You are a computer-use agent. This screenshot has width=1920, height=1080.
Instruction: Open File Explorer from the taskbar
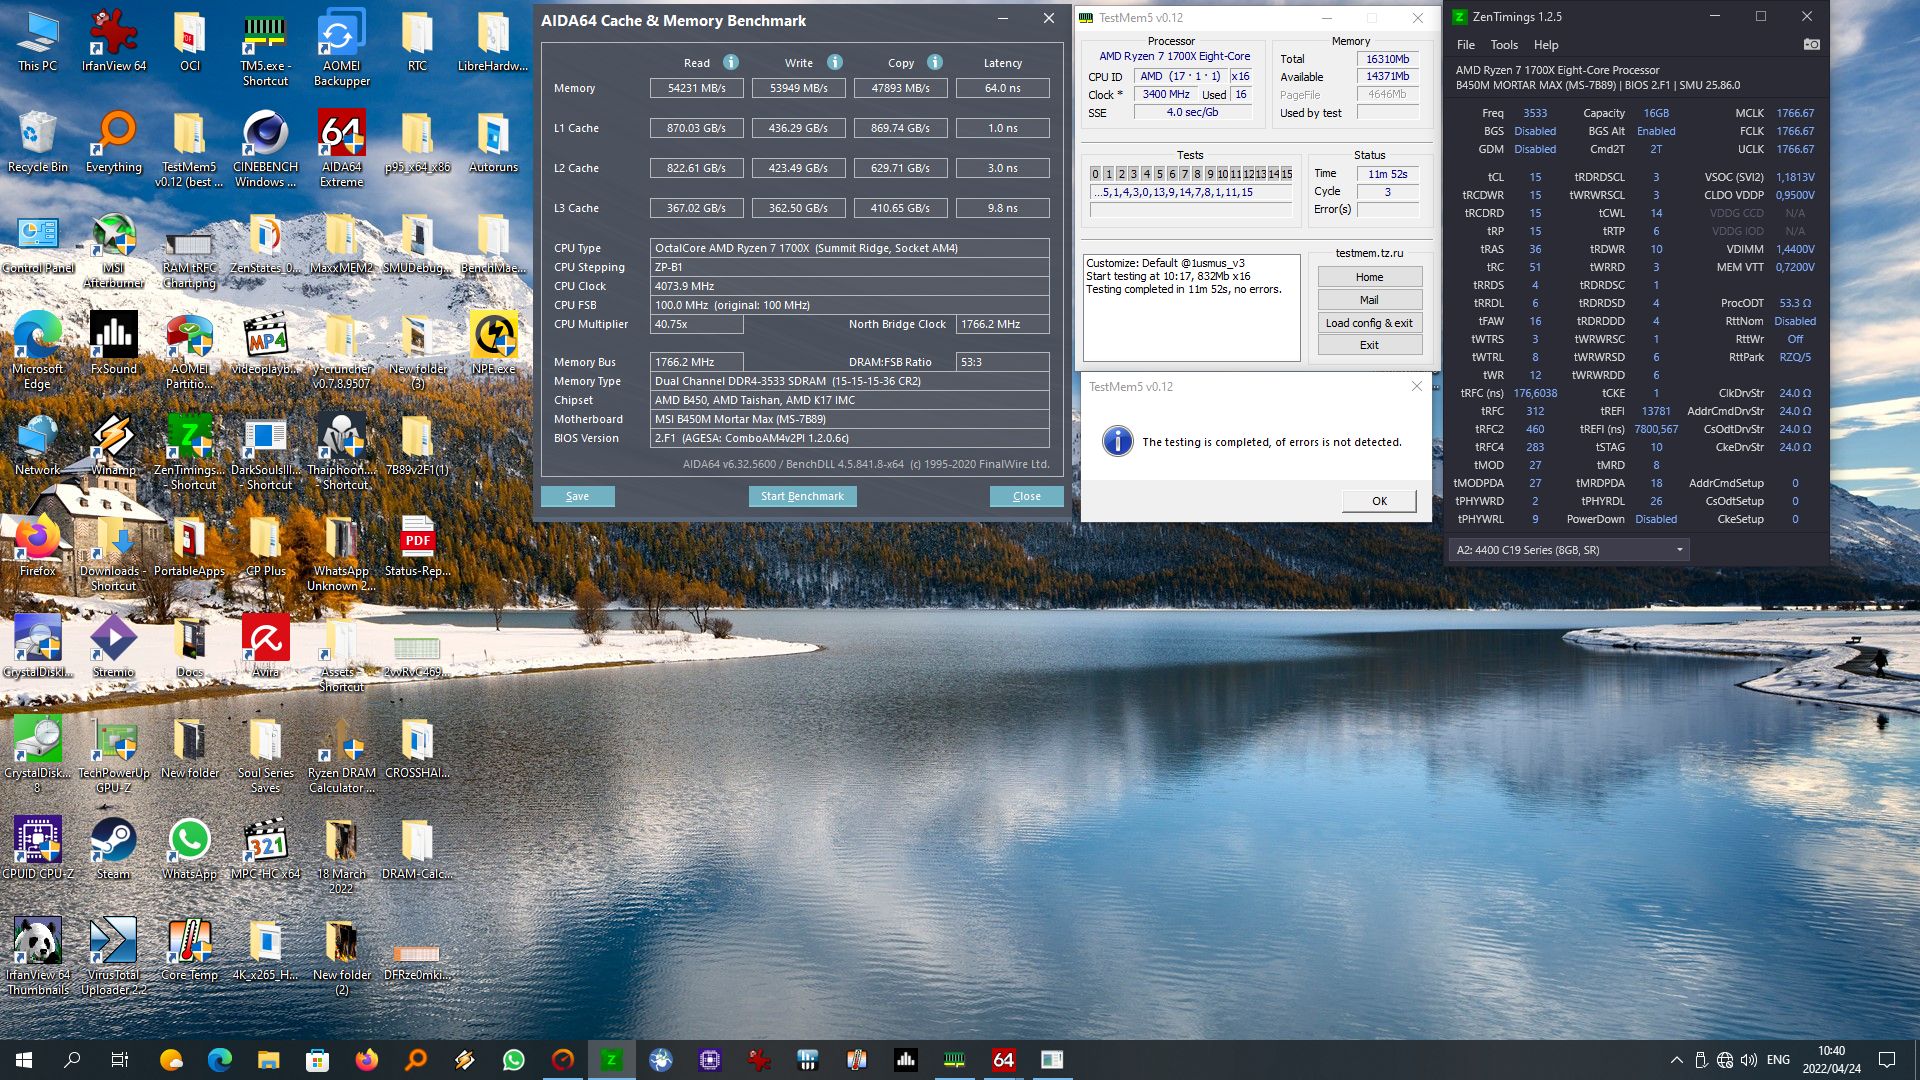[x=268, y=1060]
